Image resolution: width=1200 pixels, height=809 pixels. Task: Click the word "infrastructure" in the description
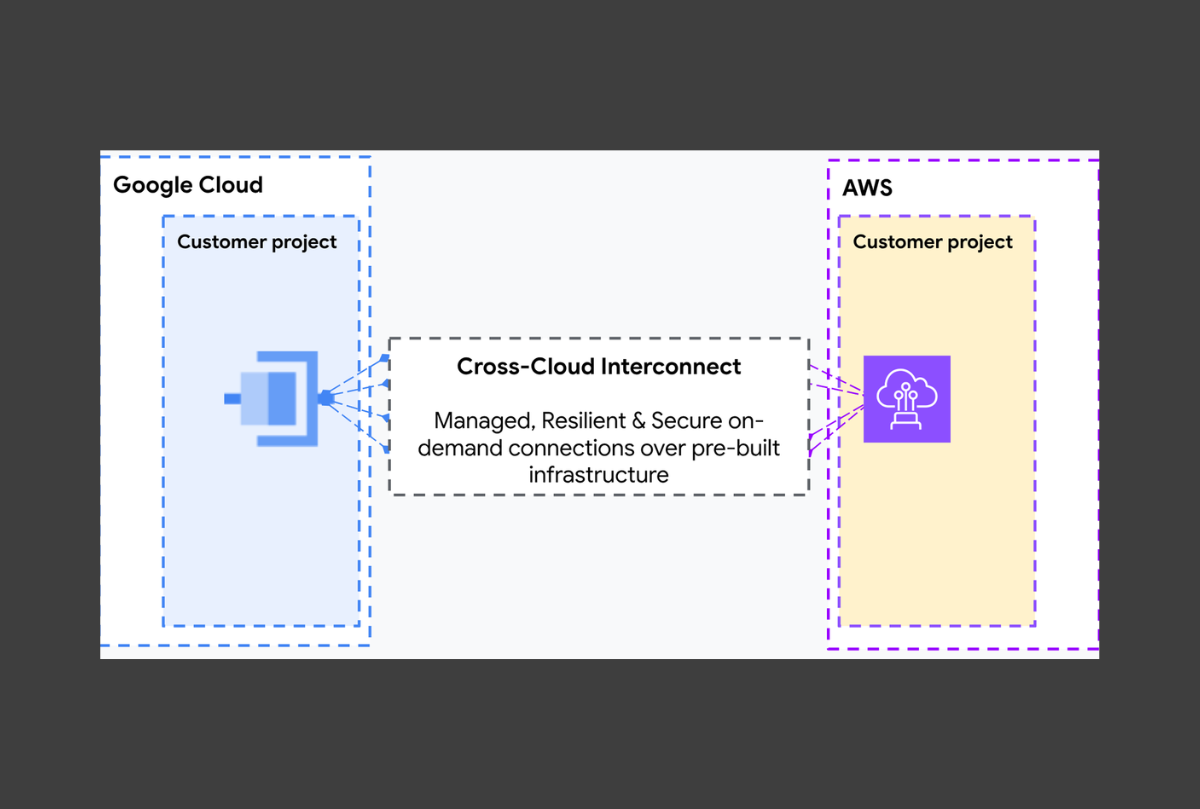coord(599,474)
